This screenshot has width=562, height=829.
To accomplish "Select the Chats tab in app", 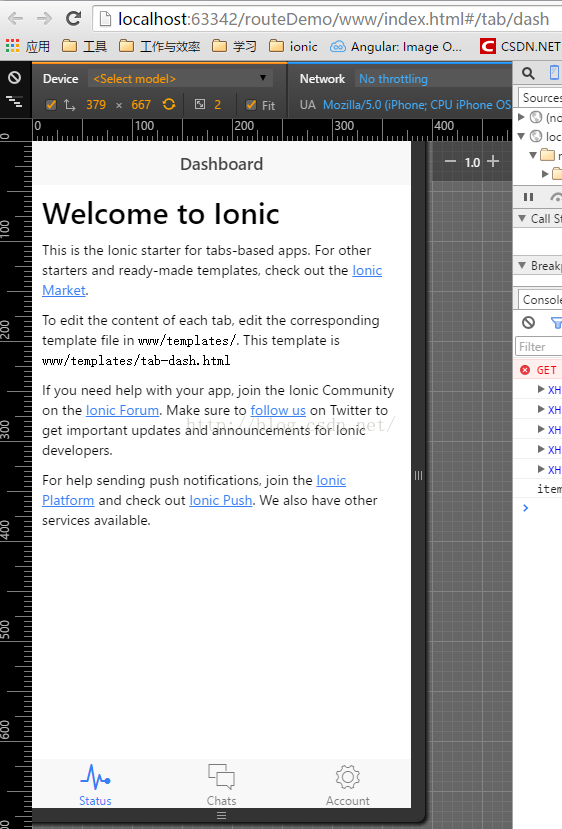I will point(222,785).
